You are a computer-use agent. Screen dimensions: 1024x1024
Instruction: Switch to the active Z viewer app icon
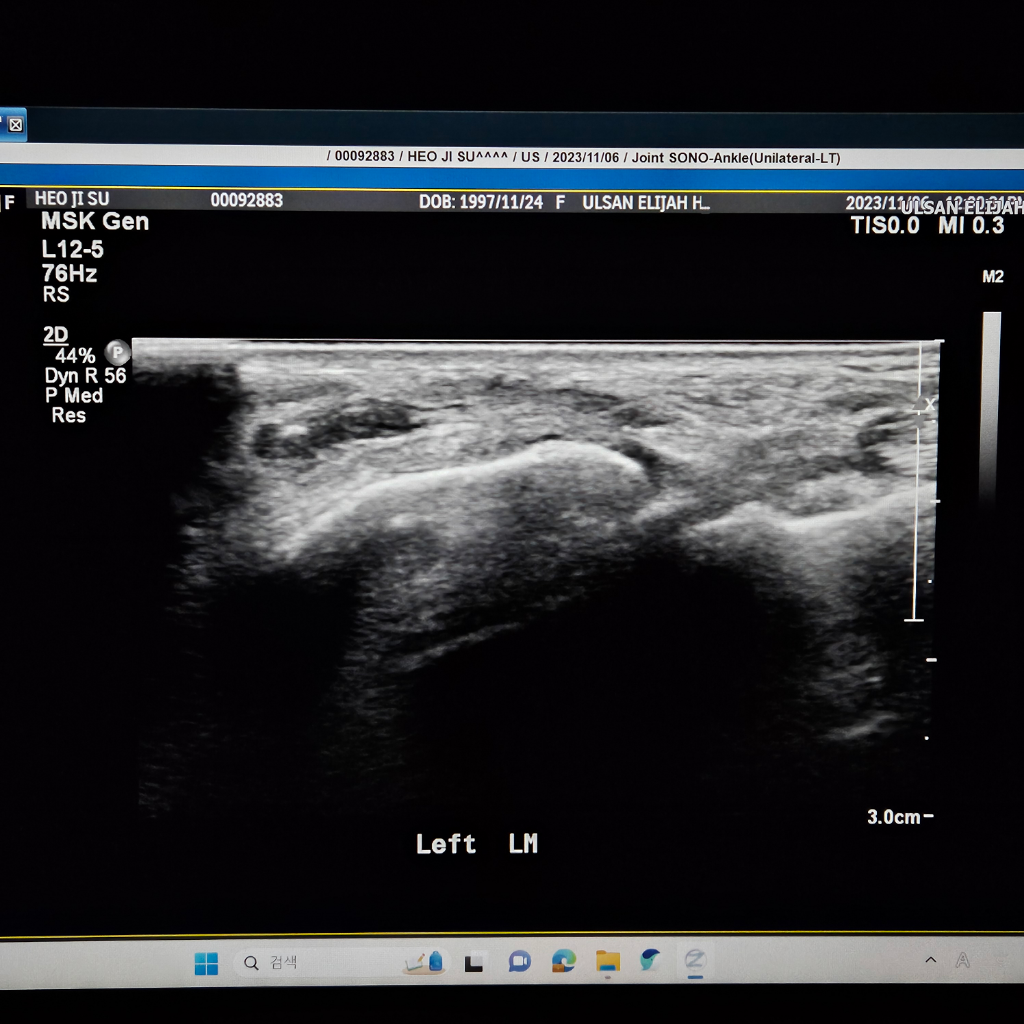pos(695,960)
